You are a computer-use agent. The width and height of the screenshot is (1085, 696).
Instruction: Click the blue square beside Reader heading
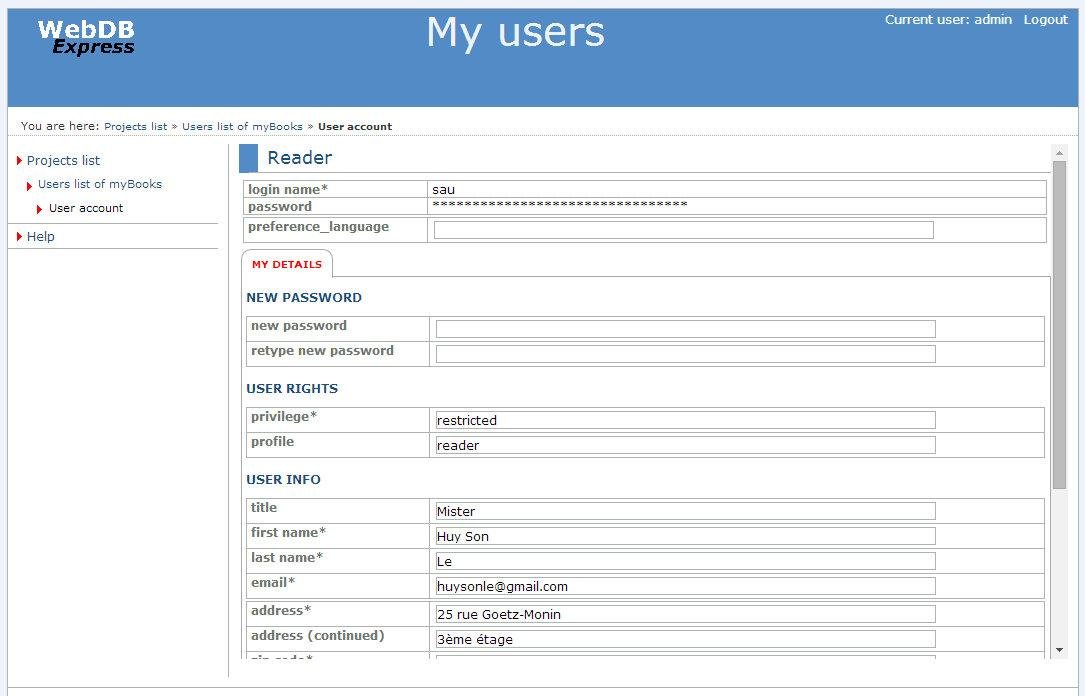[249, 158]
